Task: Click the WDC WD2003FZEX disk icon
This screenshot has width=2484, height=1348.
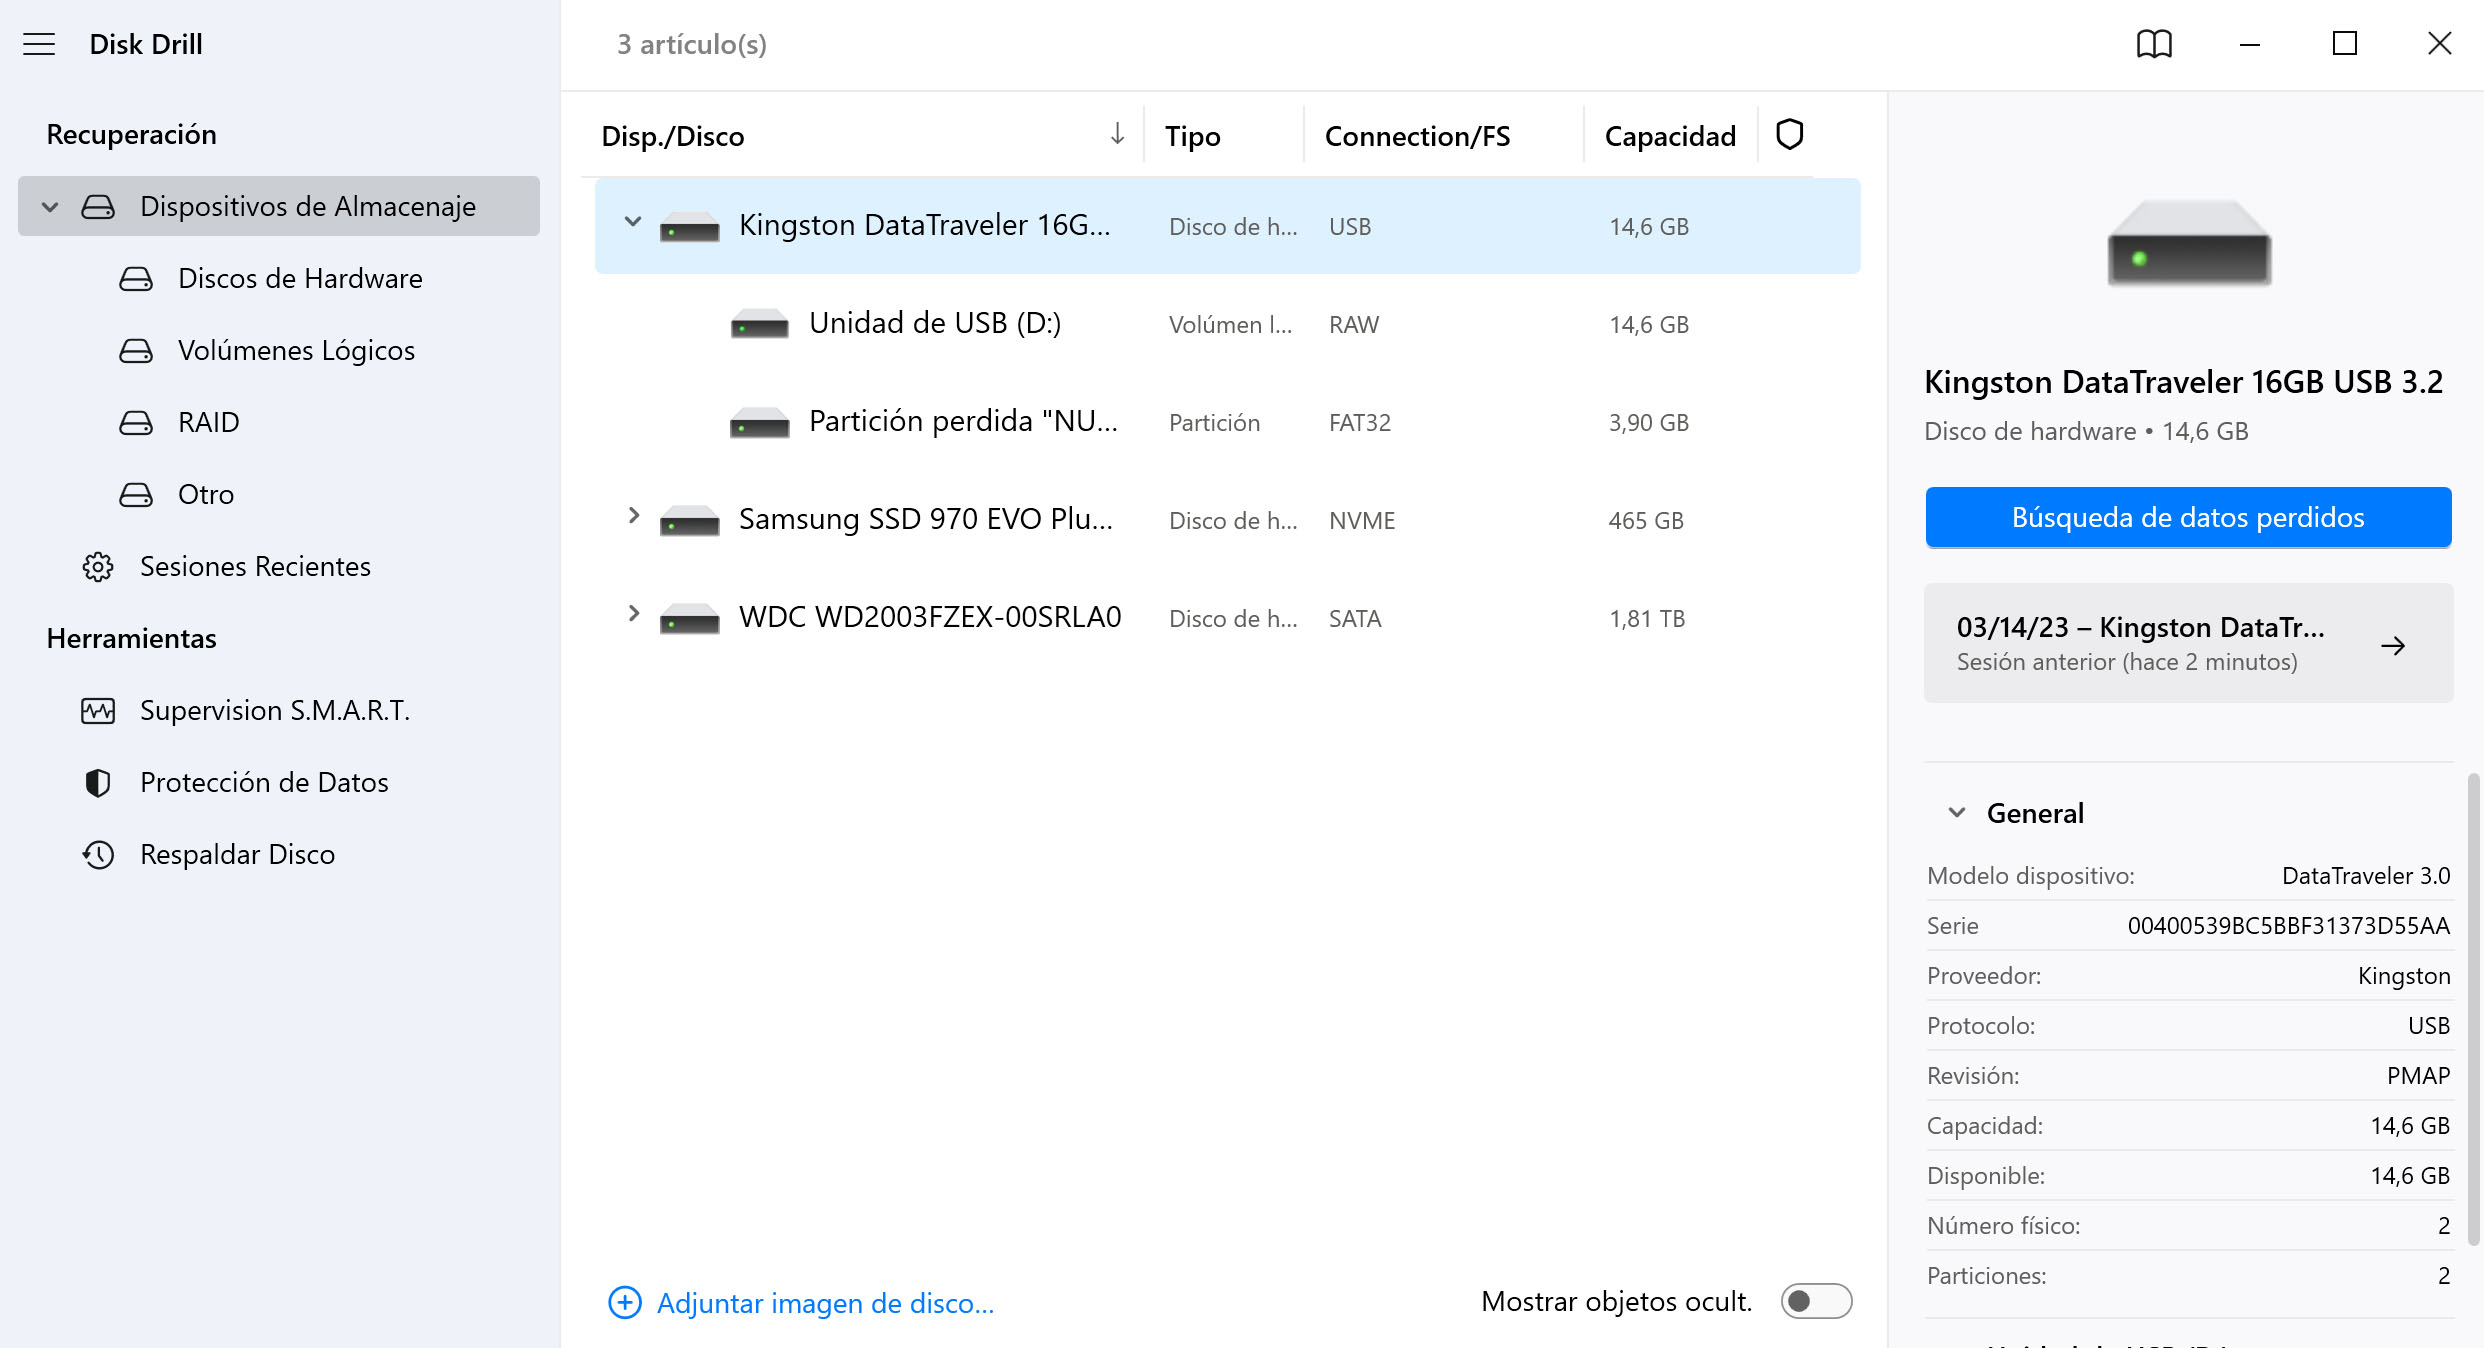Action: pos(690,618)
